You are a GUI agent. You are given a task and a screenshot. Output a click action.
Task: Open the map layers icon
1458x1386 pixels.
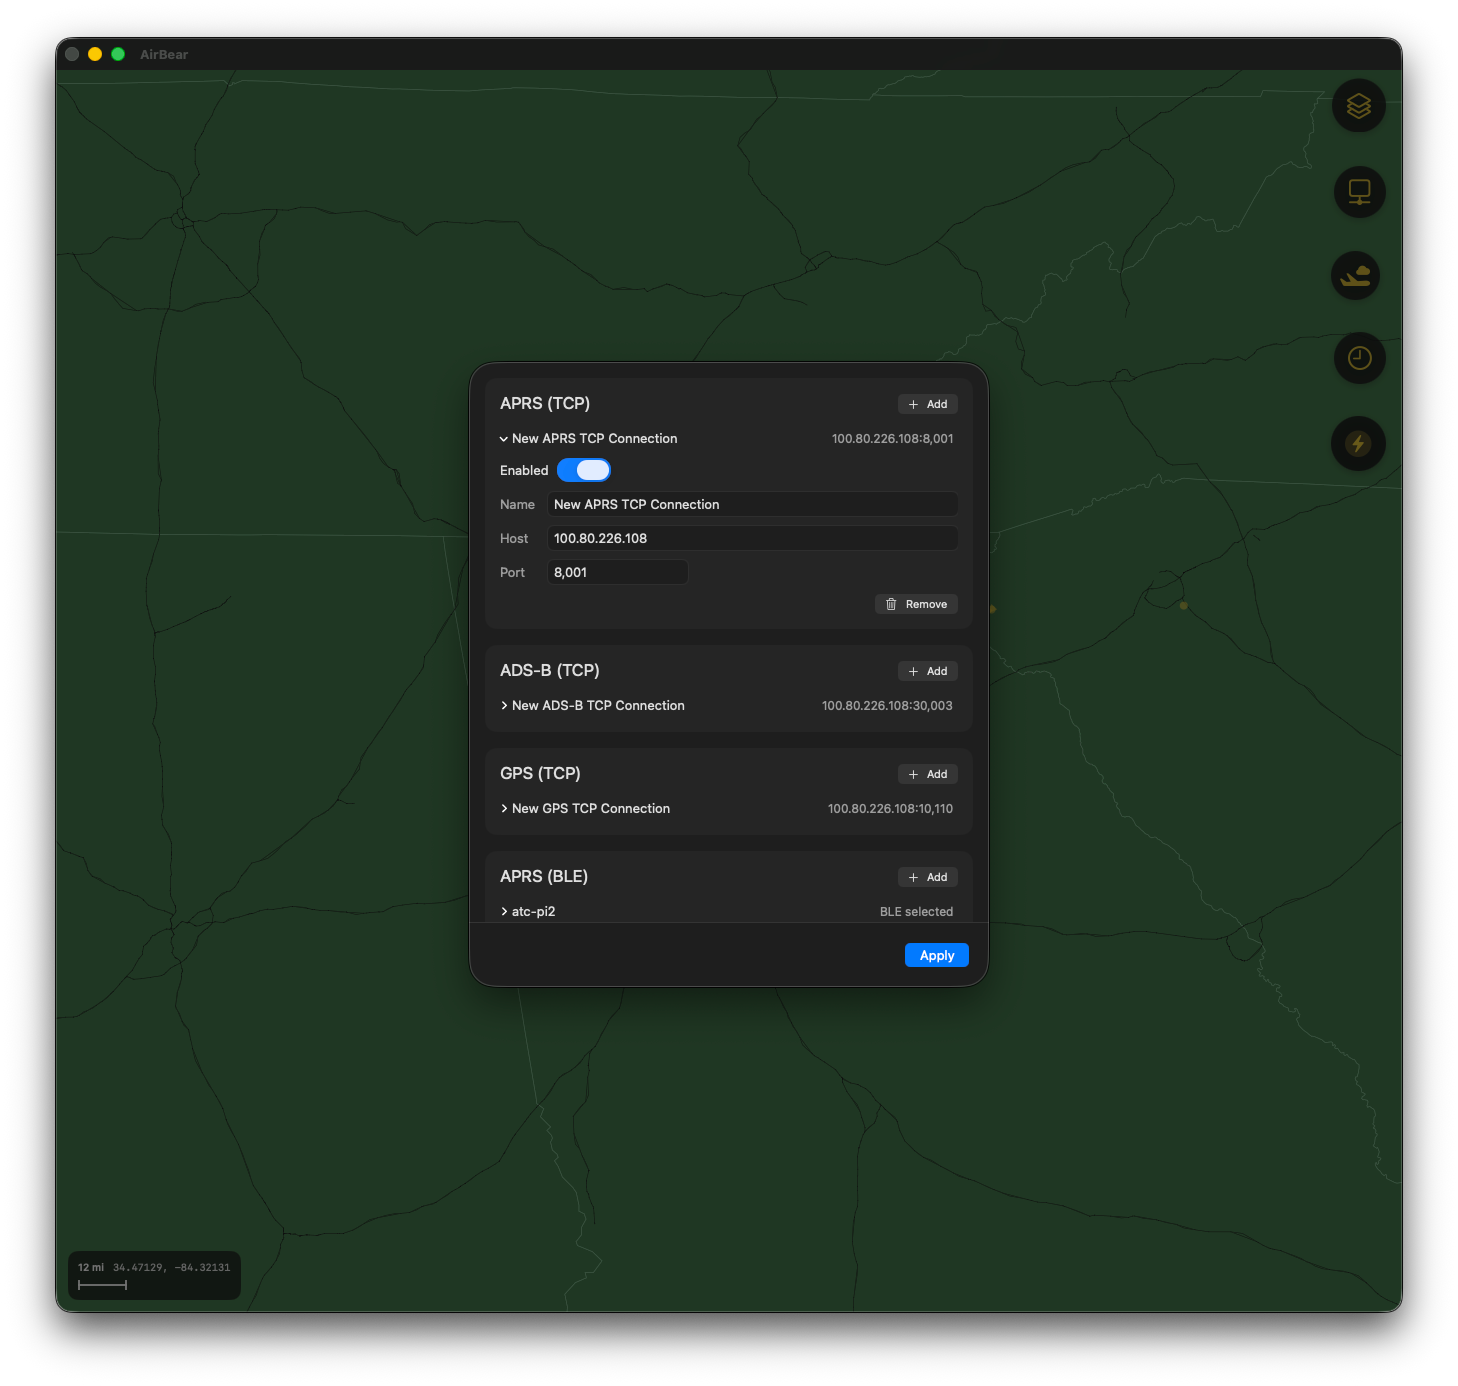click(1358, 106)
